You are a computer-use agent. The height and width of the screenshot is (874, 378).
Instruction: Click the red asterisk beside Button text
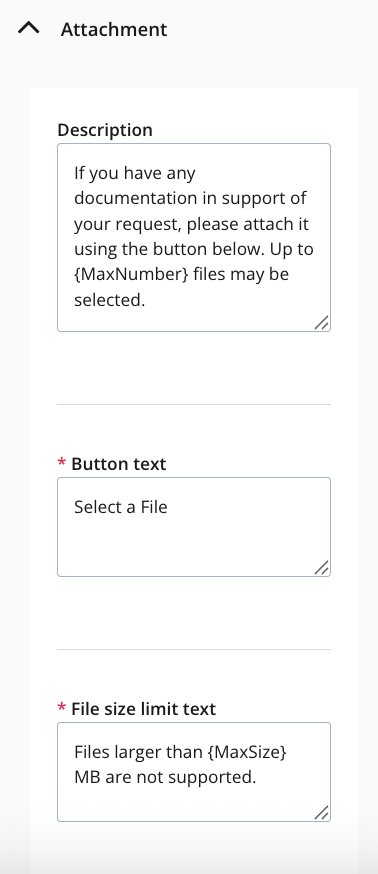[x=61, y=463]
